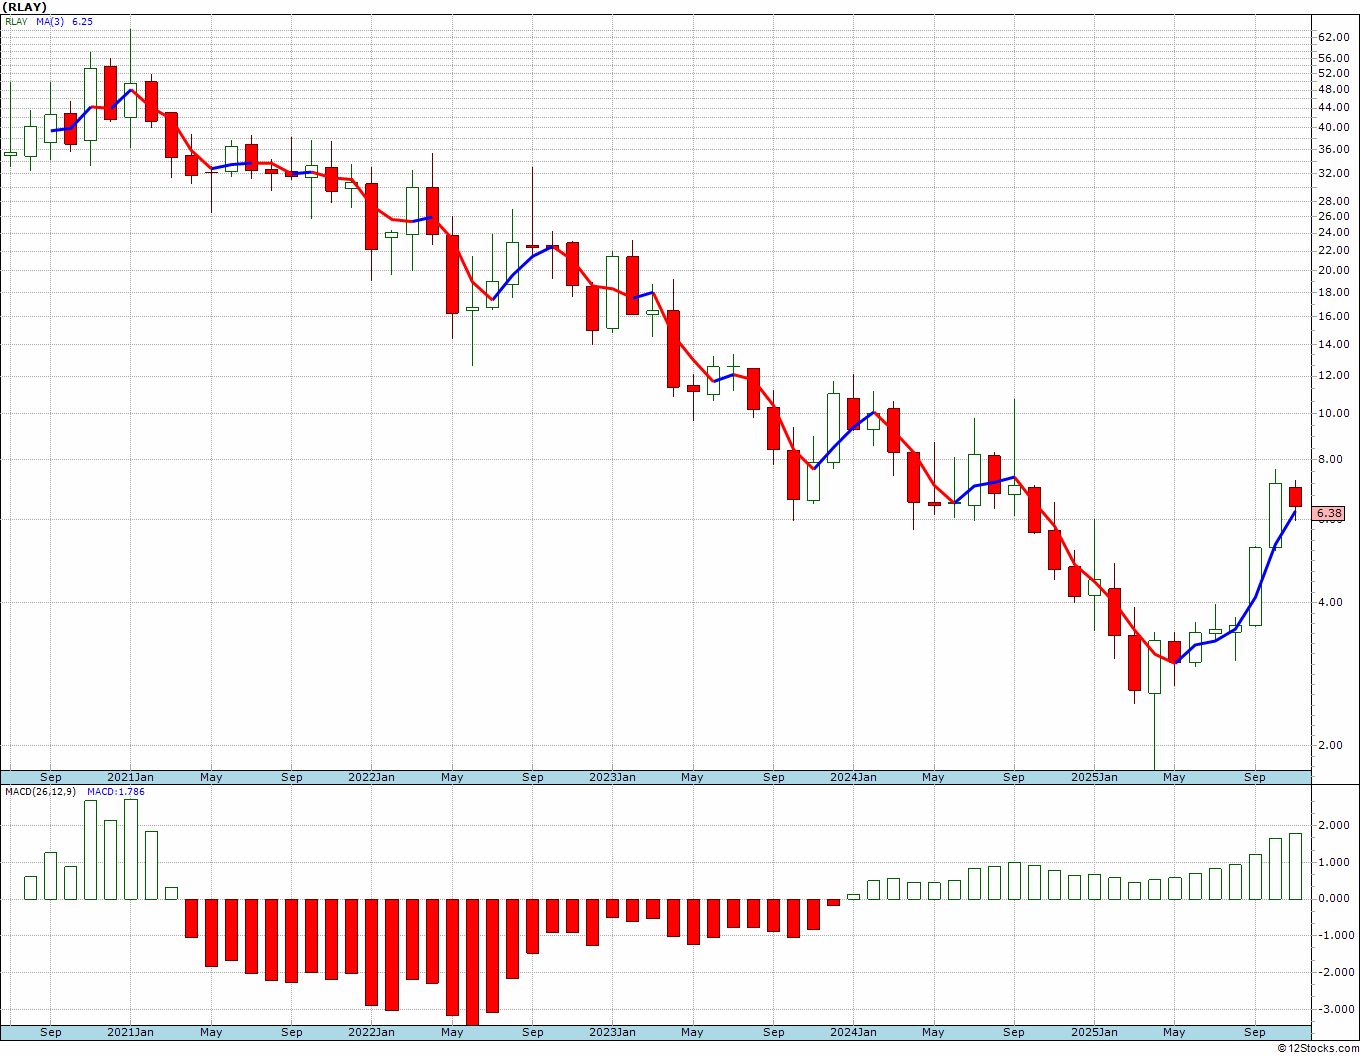The width and height of the screenshot is (1360, 1056).
Task: Select 2022Jan on the price chart time axis
Action: pos(371,777)
